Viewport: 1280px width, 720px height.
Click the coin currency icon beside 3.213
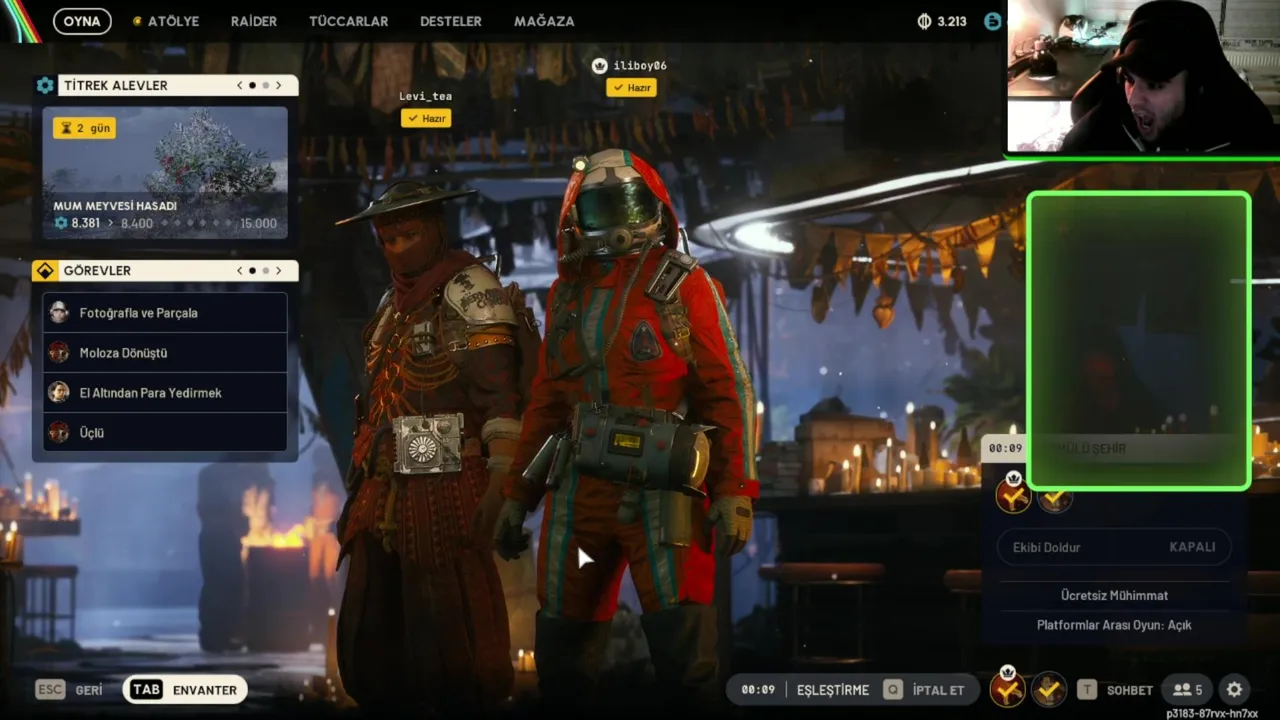(x=924, y=21)
